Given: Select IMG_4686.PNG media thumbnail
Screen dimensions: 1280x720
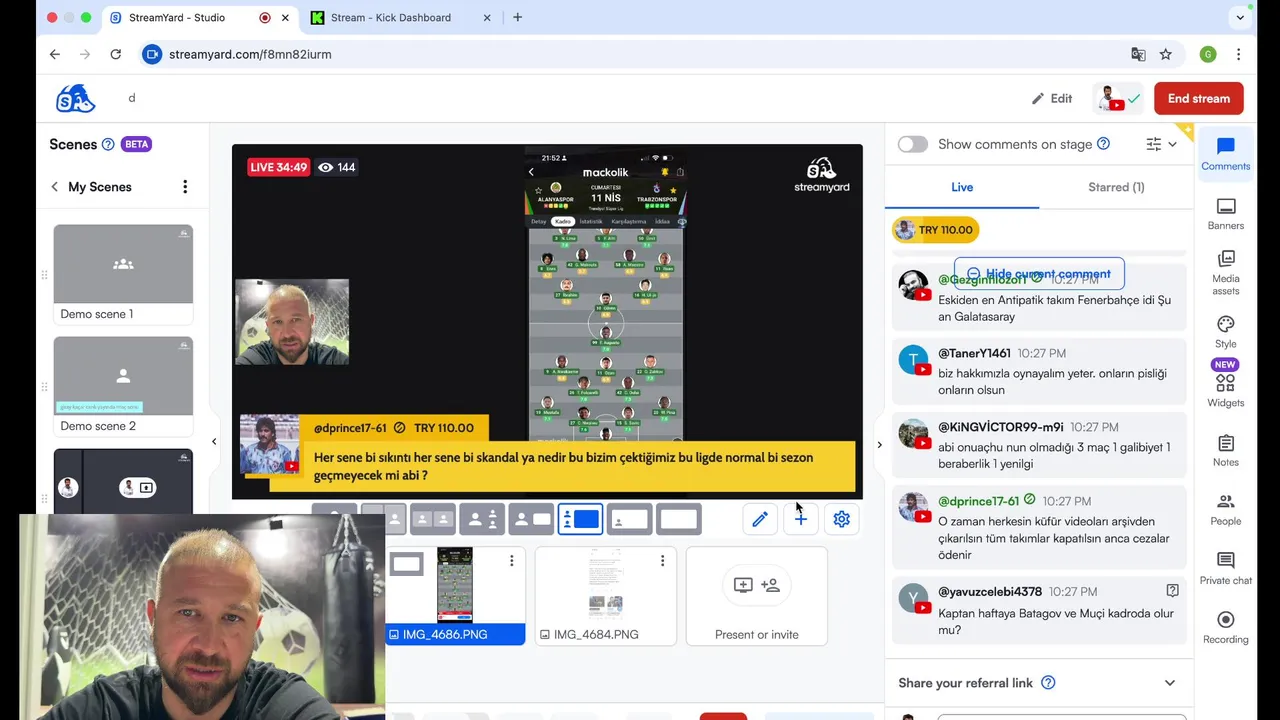Looking at the screenshot, I should tap(455, 596).
